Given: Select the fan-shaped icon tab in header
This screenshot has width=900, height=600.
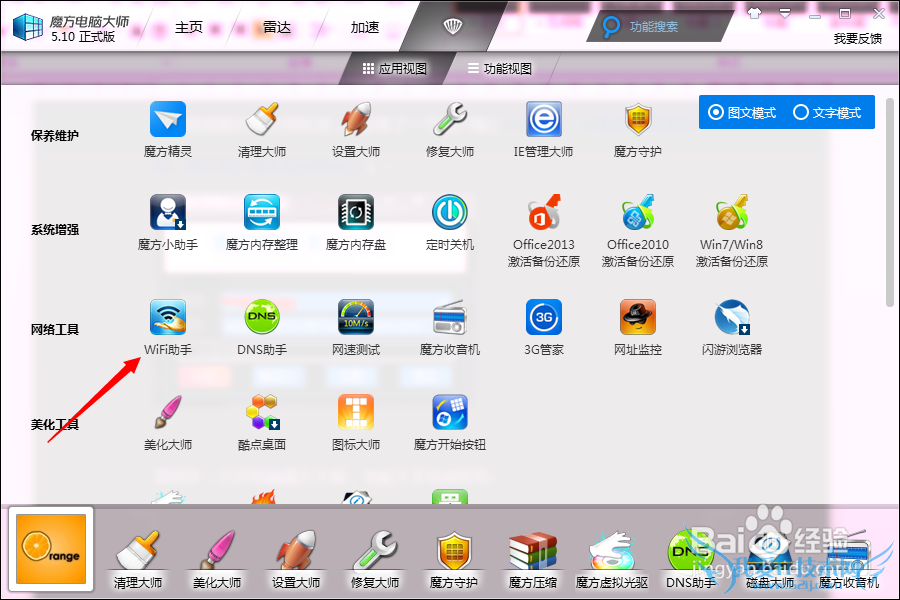Looking at the screenshot, I should pos(452,26).
